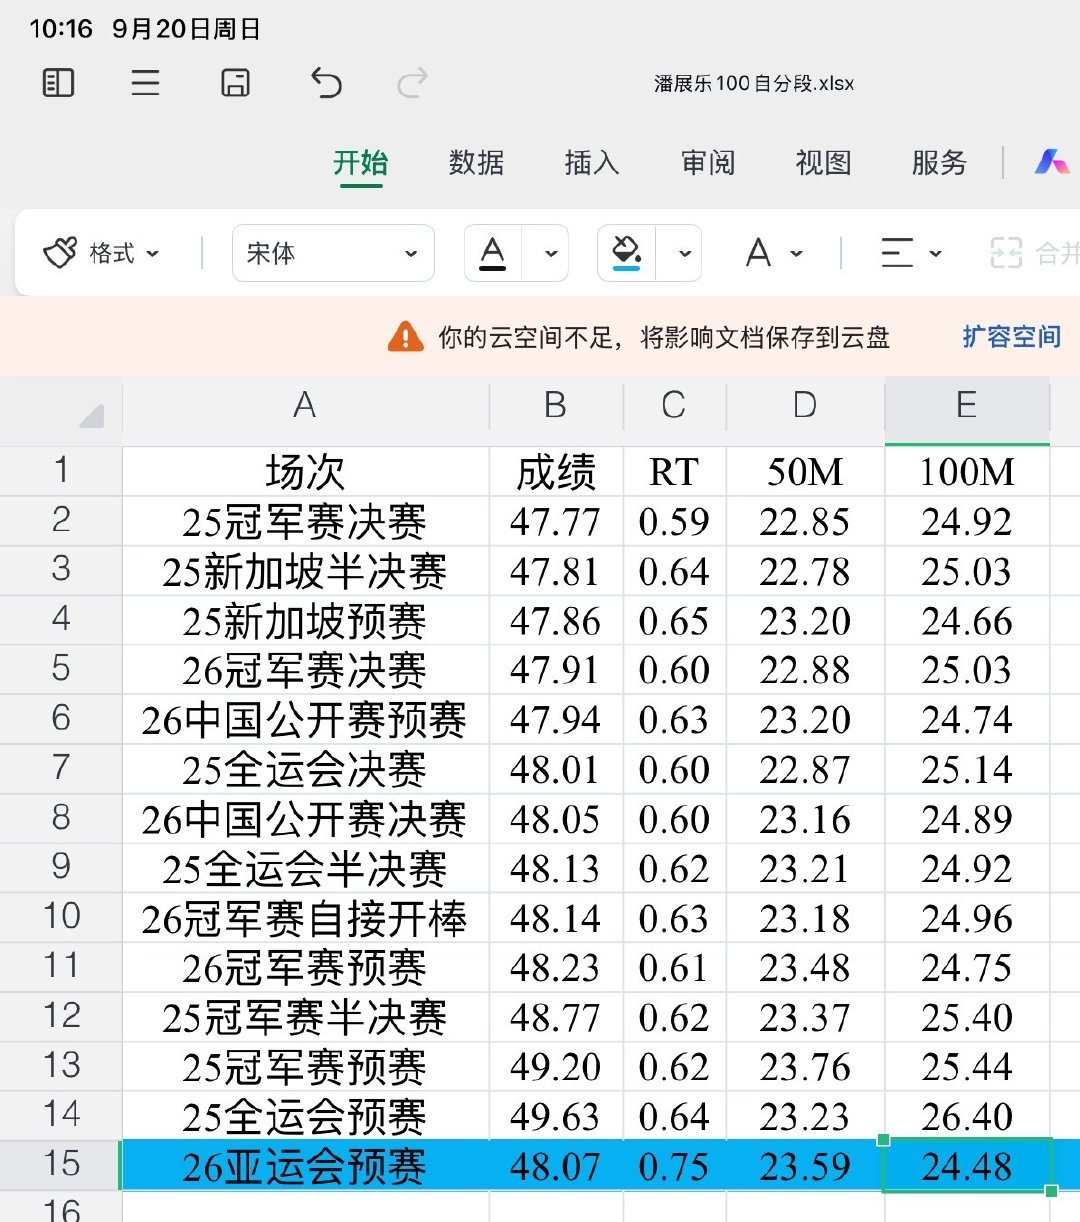Image resolution: width=1080 pixels, height=1222 pixels.
Task: Apply fill color with paint bucket icon
Action: pyautogui.click(x=626, y=253)
